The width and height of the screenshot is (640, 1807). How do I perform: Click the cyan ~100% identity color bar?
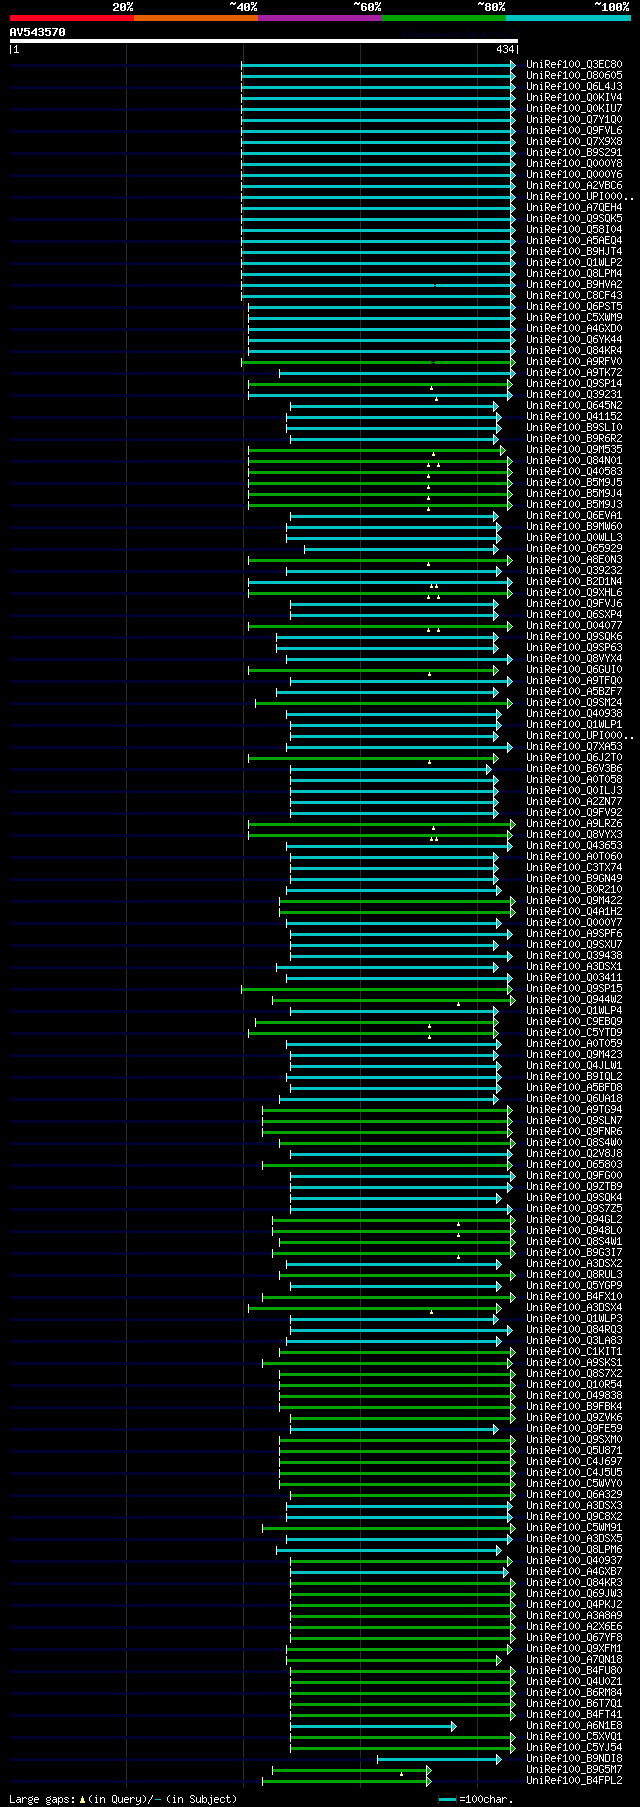(568, 18)
